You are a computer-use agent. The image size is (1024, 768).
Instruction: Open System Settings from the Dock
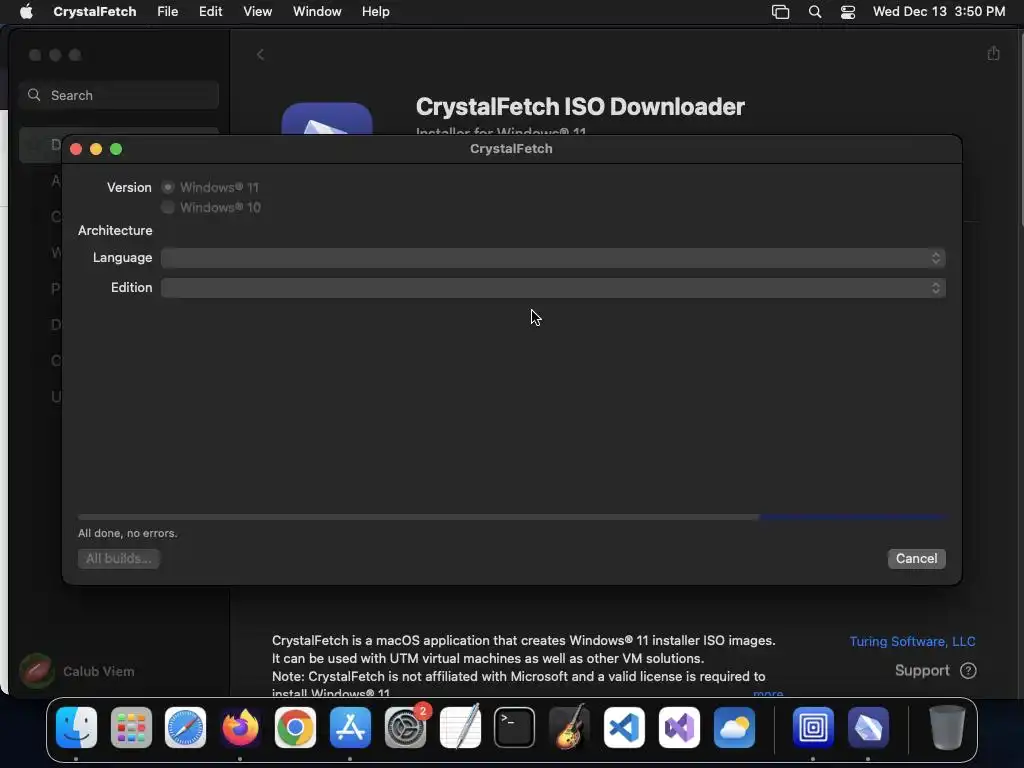tap(405, 727)
